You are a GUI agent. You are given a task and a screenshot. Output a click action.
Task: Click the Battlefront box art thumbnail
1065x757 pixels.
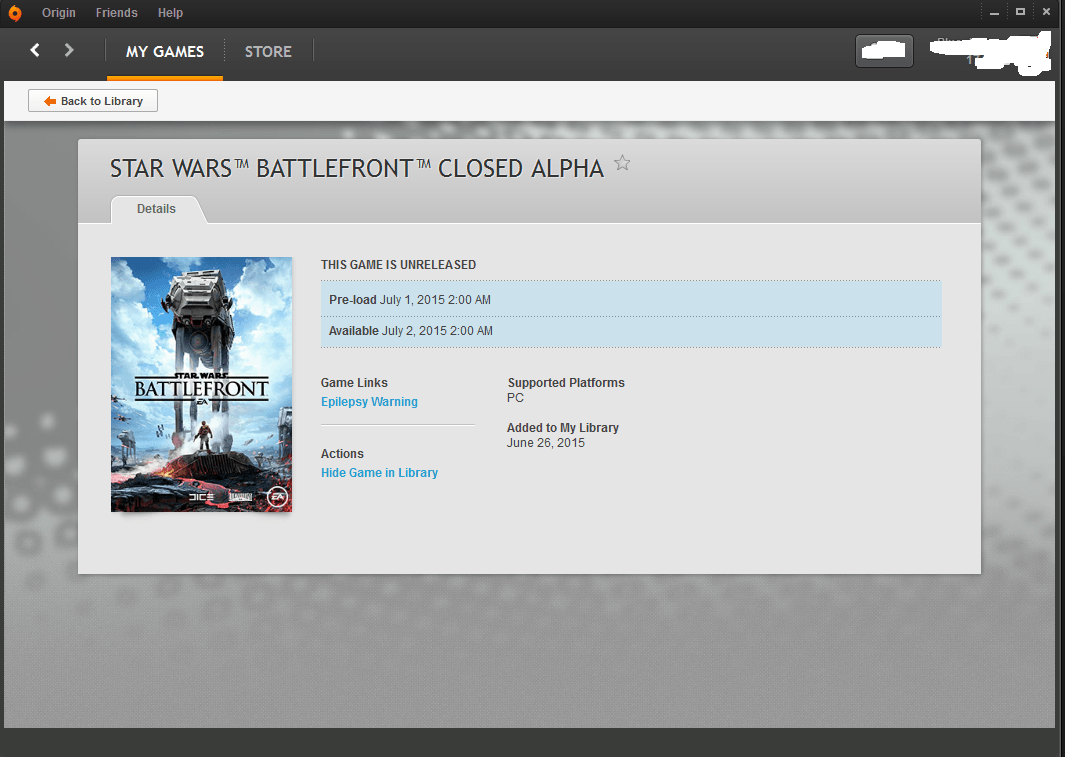[202, 384]
